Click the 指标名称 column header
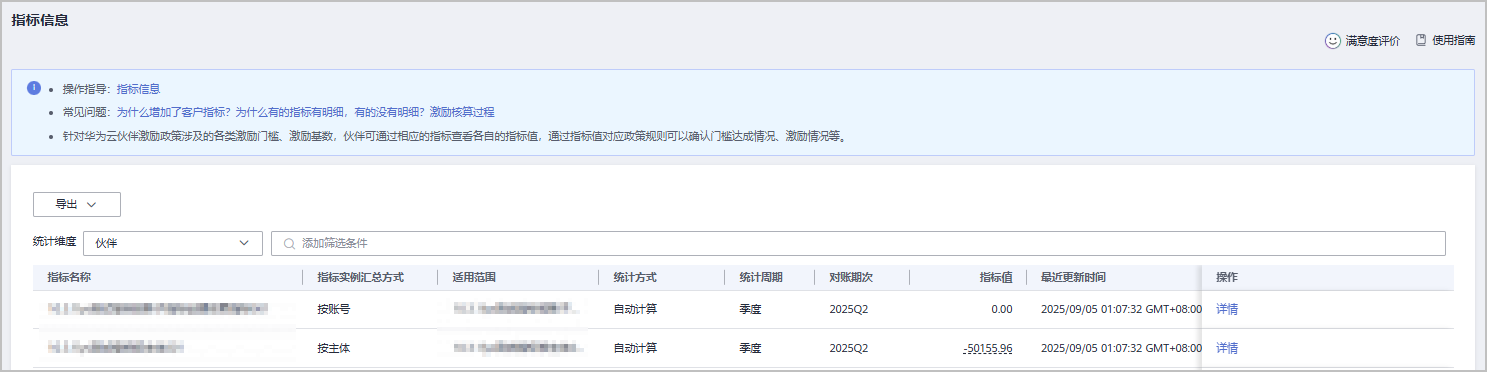The image size is (1487, 372). point(69,277)
